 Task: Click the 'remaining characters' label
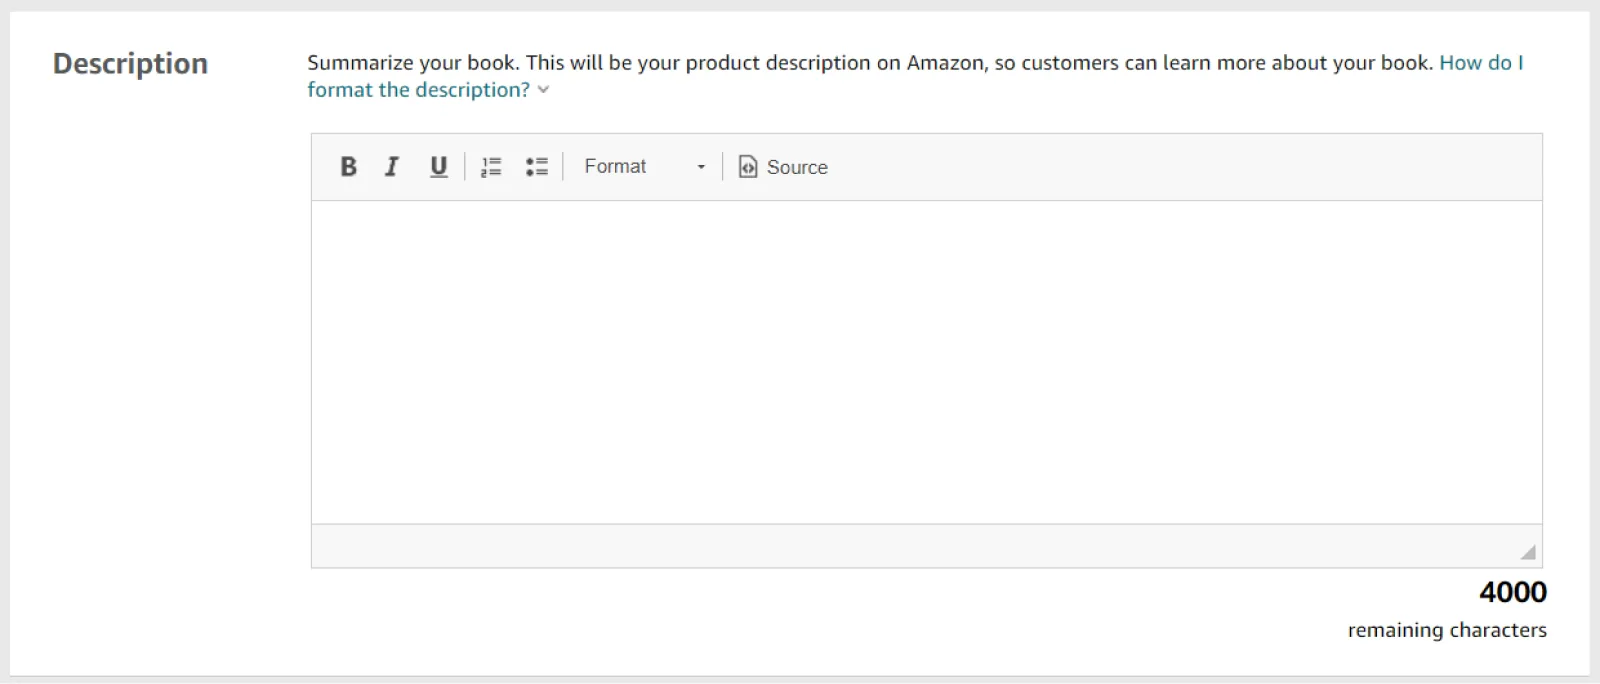point(1446,630)
